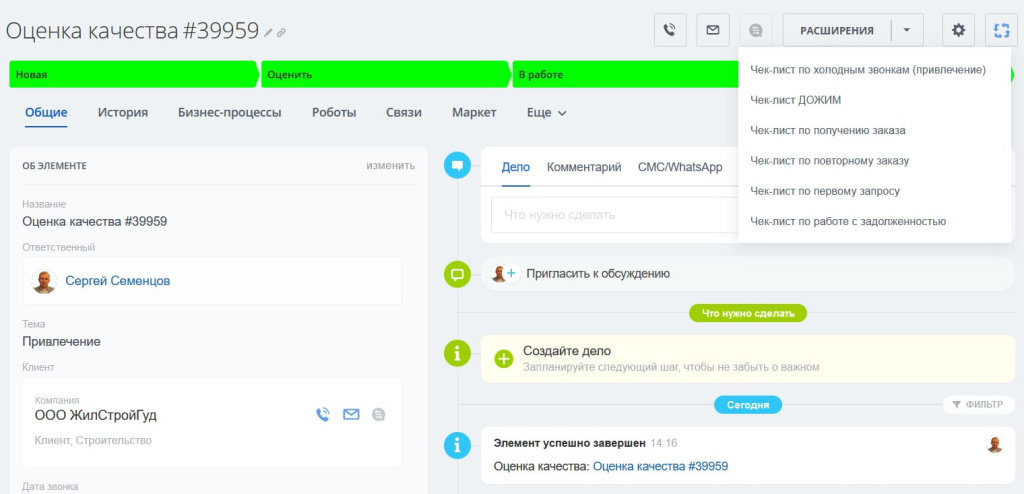Click chat icon in company card
1024x494 pixels.
pyautogui.click(x=379, y=414)
